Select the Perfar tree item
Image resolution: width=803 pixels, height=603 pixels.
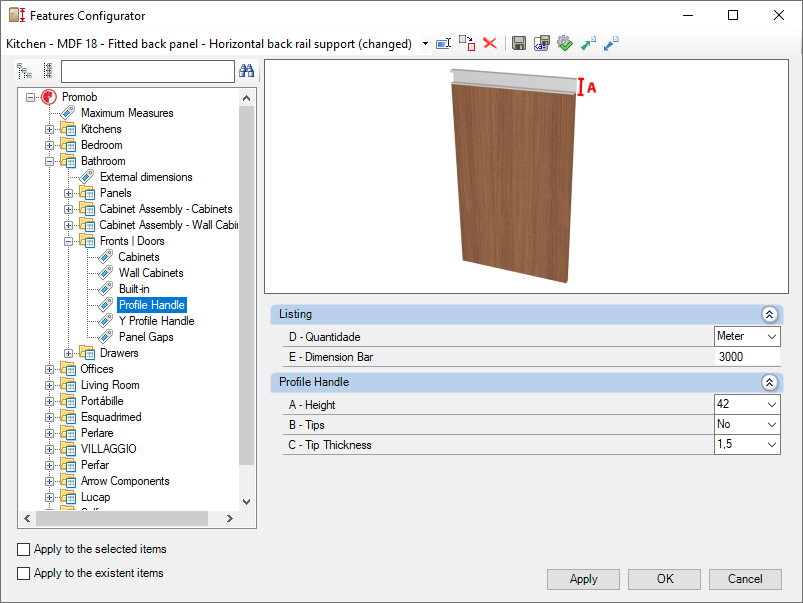click(95, 465)
